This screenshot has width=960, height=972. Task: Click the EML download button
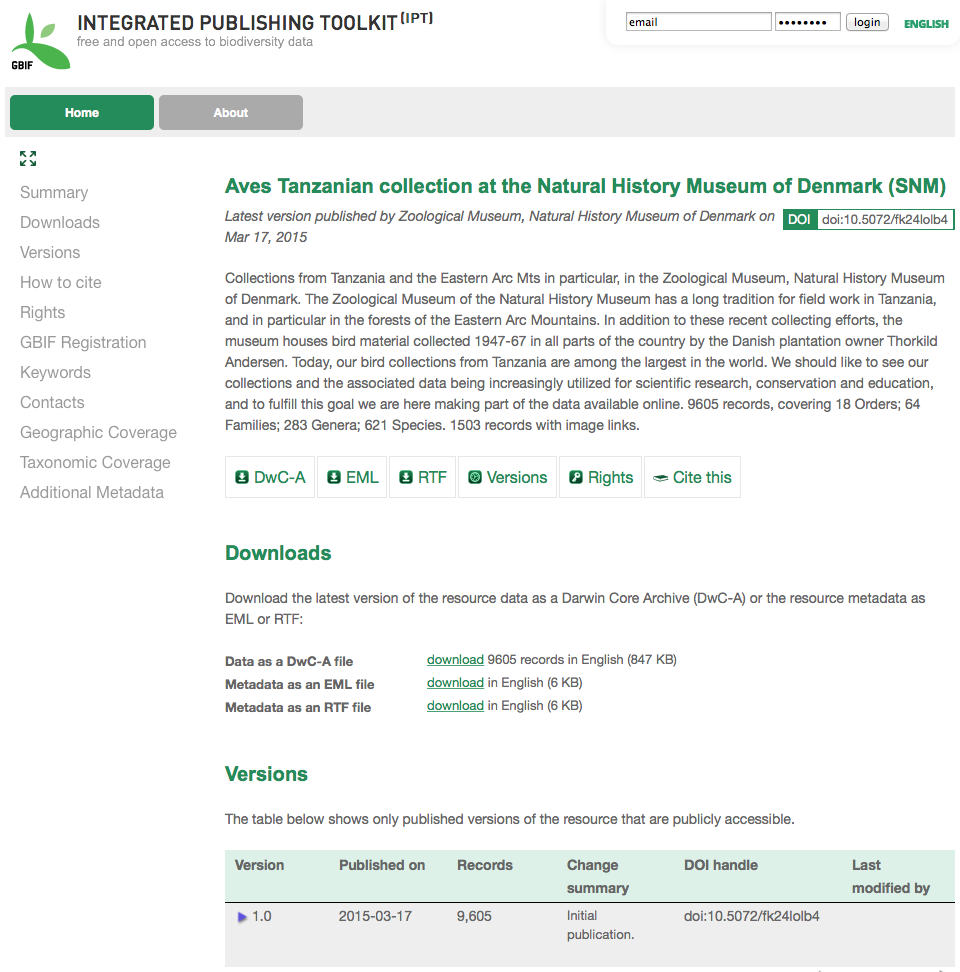pos(352,477)
